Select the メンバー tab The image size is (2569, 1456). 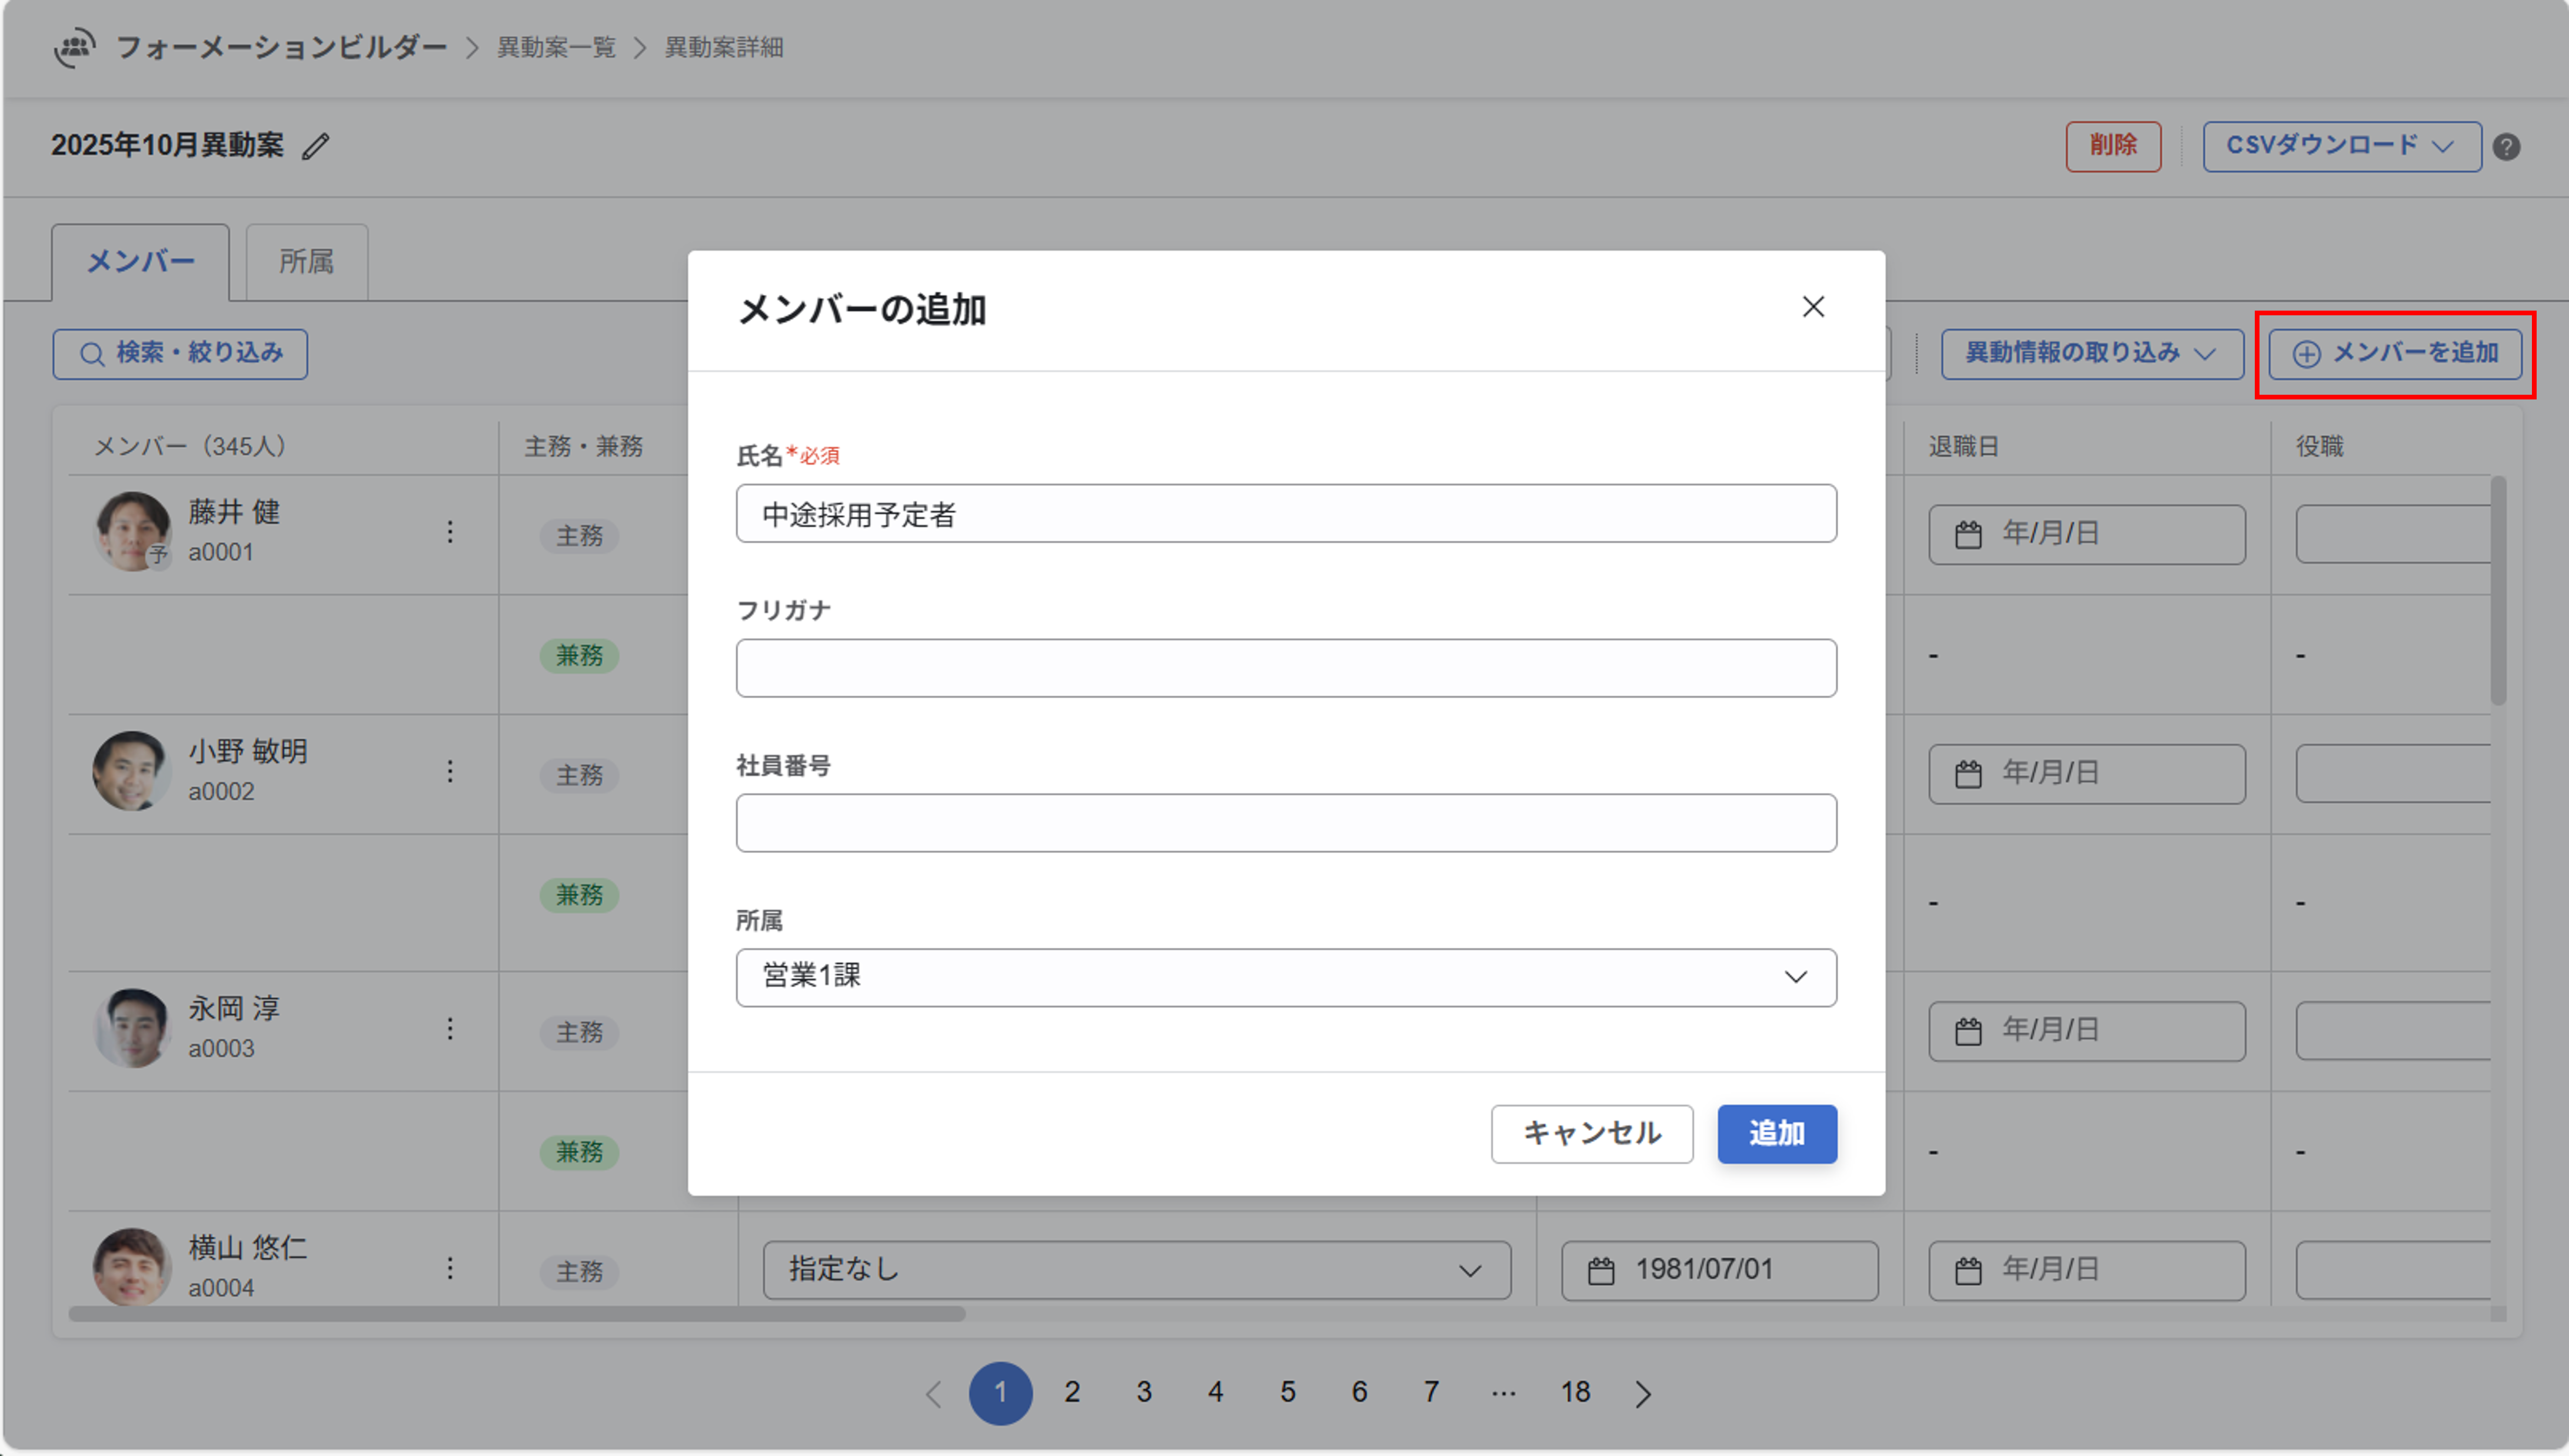point(140,262)
